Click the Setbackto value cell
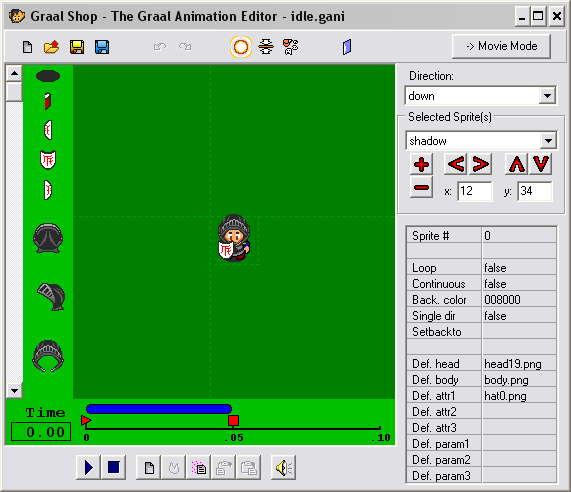Screen dimensions: 571x492 [519, 332]
